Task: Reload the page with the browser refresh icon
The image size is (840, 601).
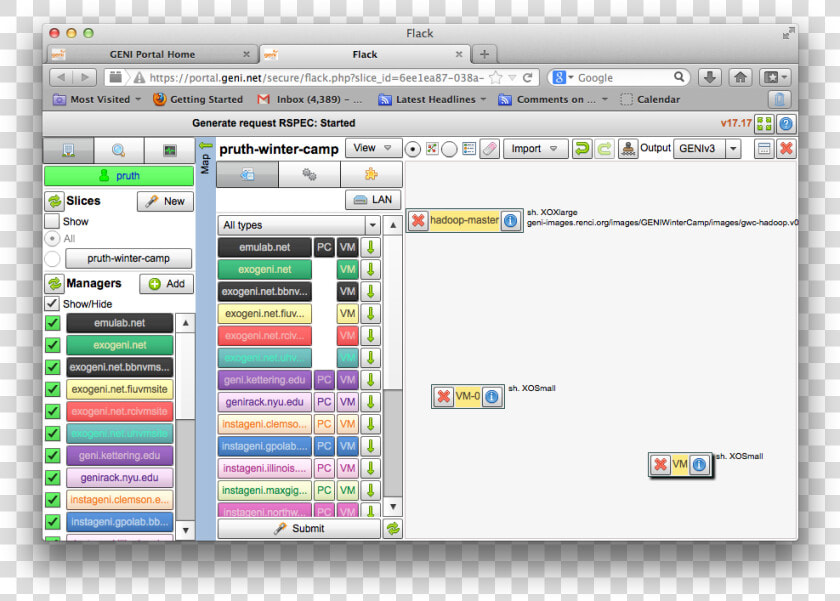Action: coord(527,78)
